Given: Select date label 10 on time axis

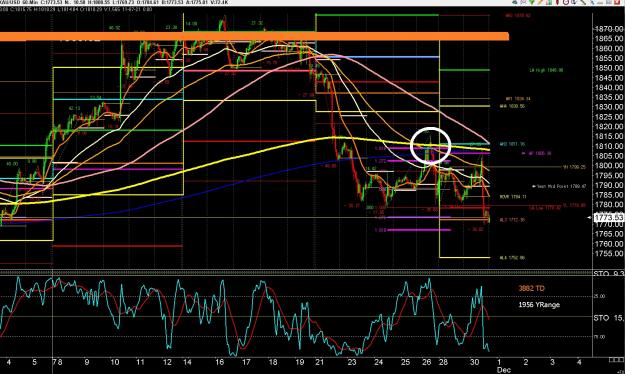Looking at the screenshot, I should [x=114, y=362].
